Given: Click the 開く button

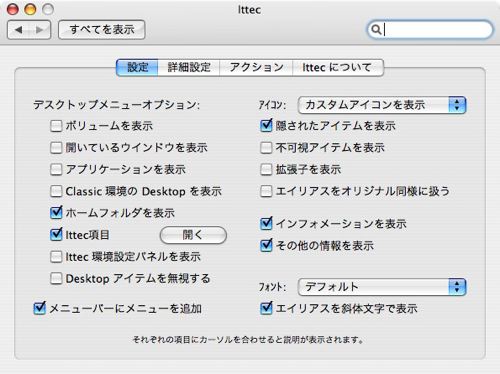Looking at the screenshot, I should click(x=193, y=235).
